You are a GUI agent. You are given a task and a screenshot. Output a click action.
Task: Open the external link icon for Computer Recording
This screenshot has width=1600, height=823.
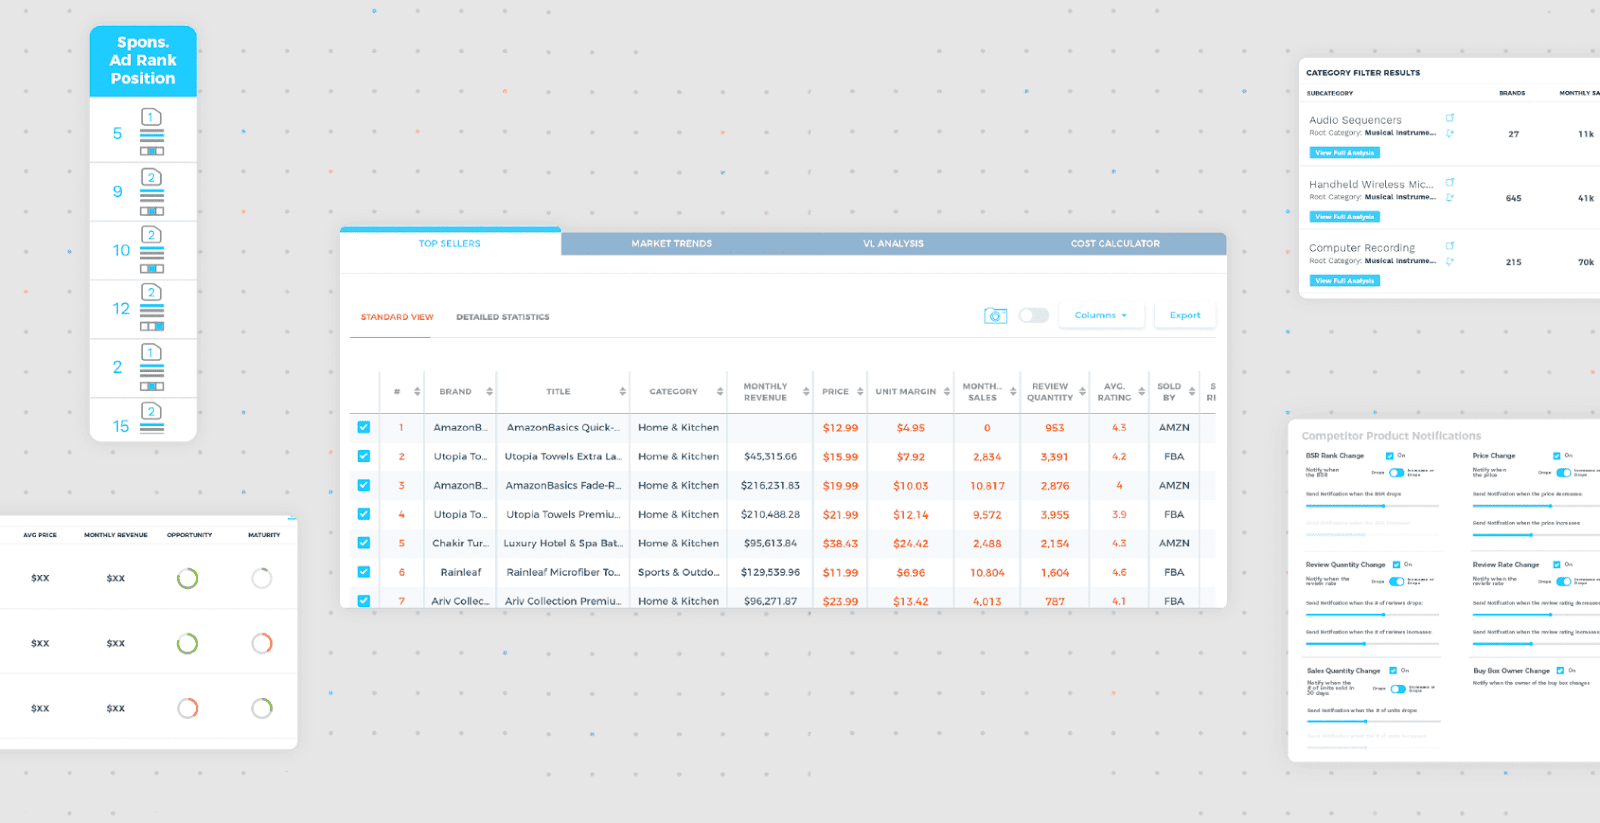pyautogui.click(x=1450, y=246)
